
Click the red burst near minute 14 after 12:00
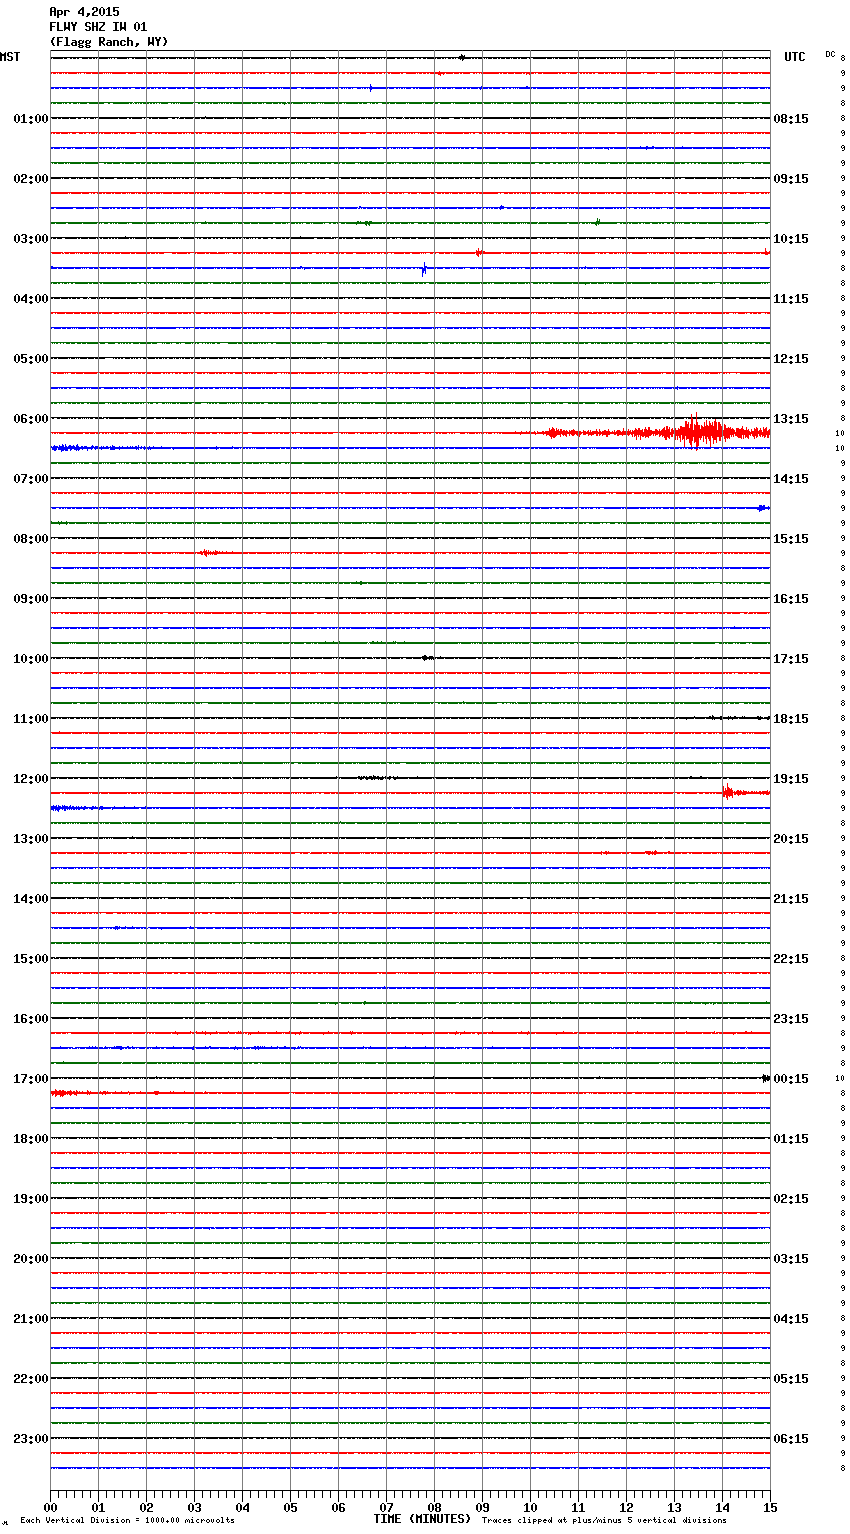728,792
